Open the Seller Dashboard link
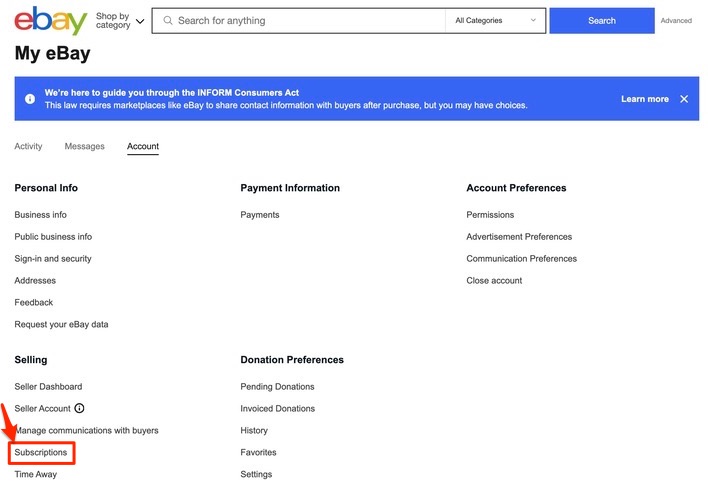Image resolution: width=708 pixels, height=487 pixels. [48, 387]
